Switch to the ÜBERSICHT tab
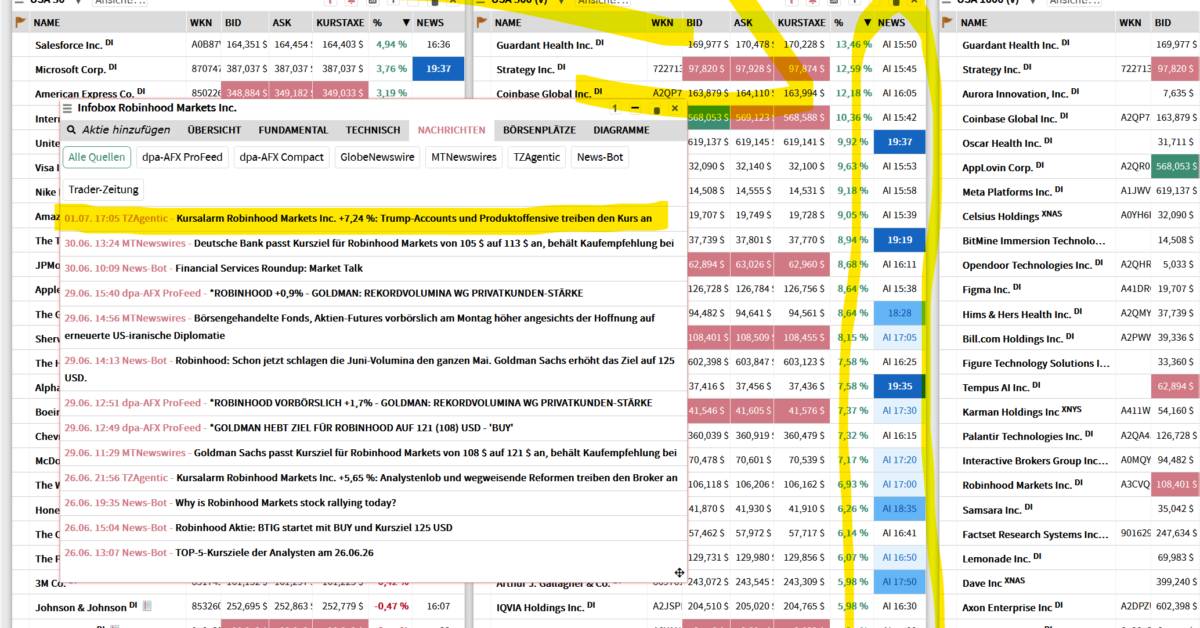The width and height of the screenshot is (1200, 628). (x=214, y=130)
